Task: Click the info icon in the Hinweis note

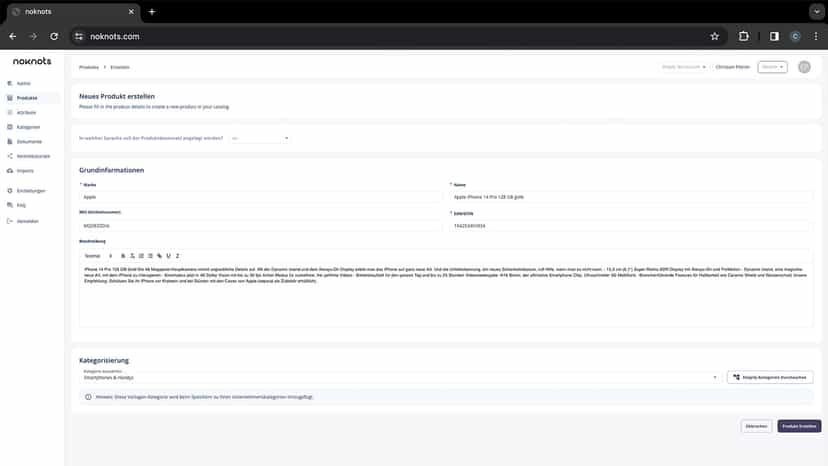Action: click(88, 397)
